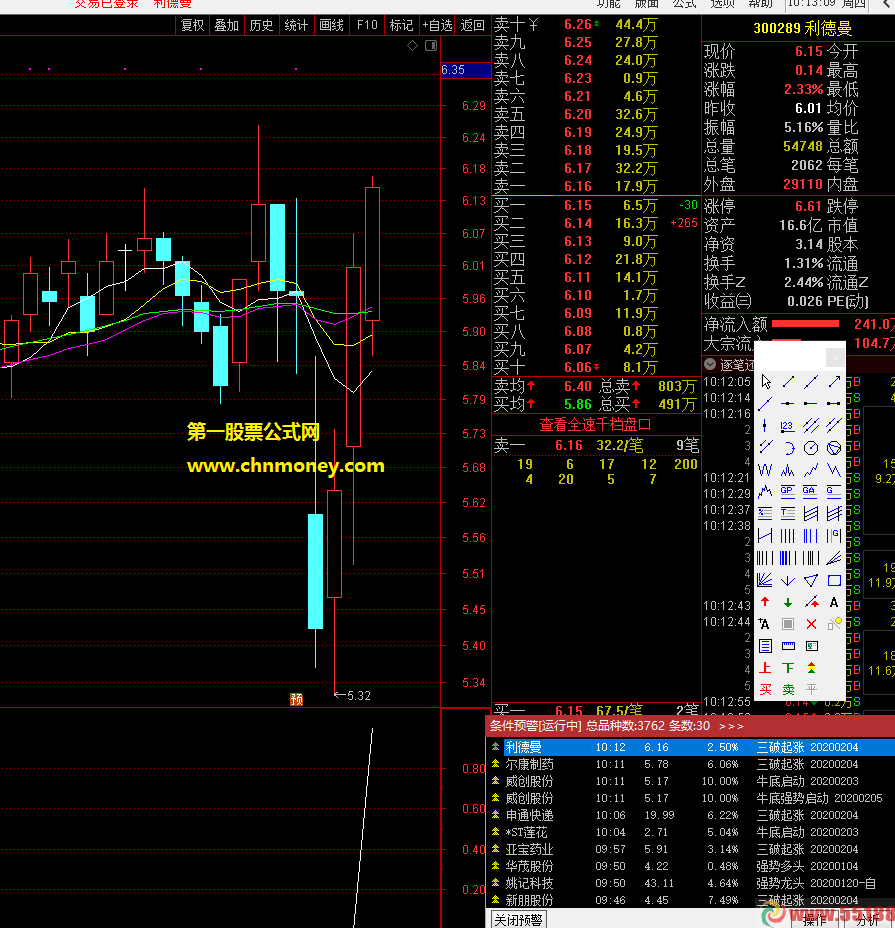895x928 pixels.
Task: Choose the T lines tool
Action: tap(788, 513)
